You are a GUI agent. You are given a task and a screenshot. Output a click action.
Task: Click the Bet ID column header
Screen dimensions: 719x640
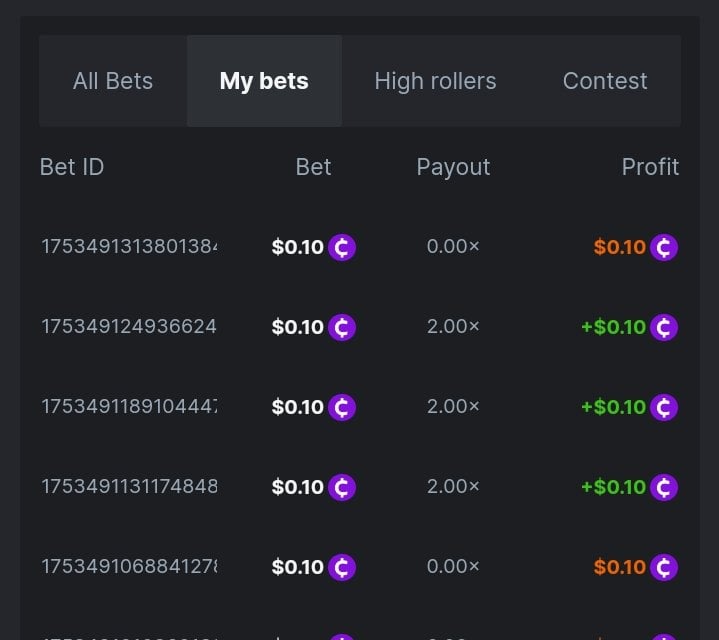pyautogui.click(x=72, y=167)
